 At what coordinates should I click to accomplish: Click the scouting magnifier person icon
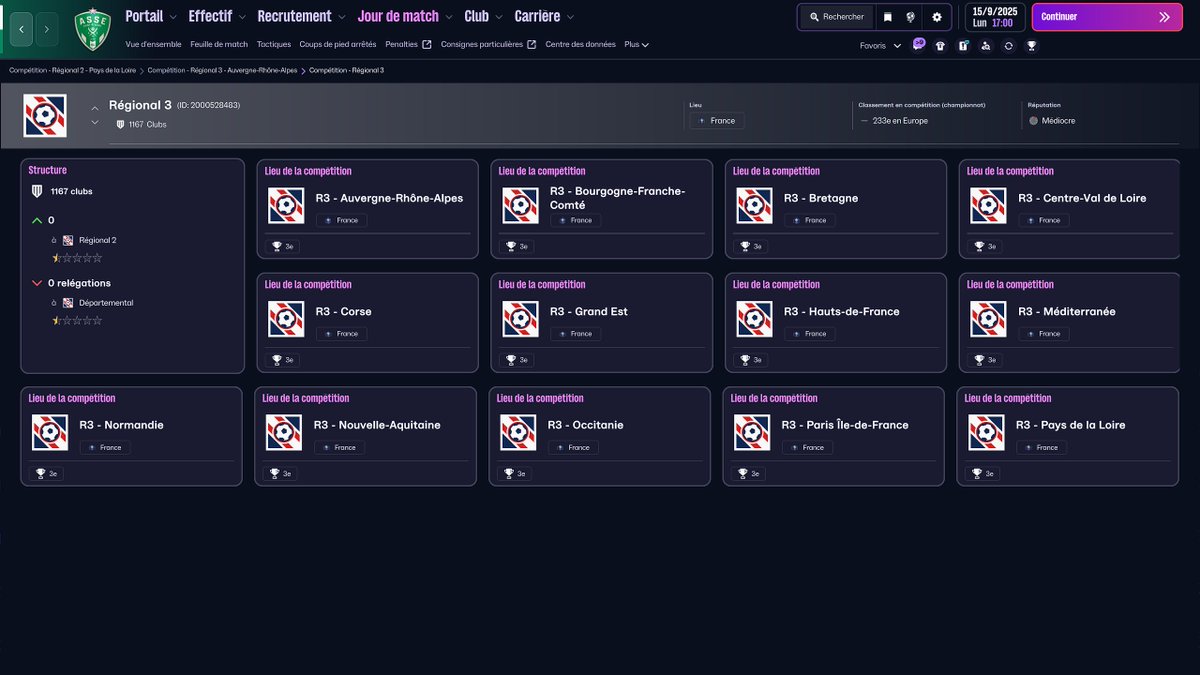pos(986,46)
